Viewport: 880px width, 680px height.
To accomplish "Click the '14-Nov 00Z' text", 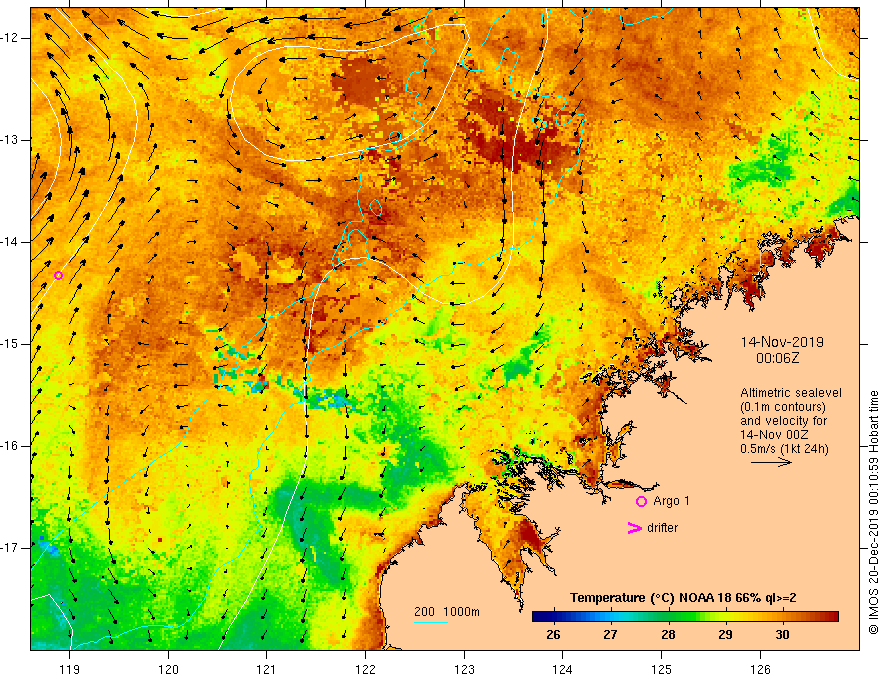I will pyautogui.click(x=774, y=435).
